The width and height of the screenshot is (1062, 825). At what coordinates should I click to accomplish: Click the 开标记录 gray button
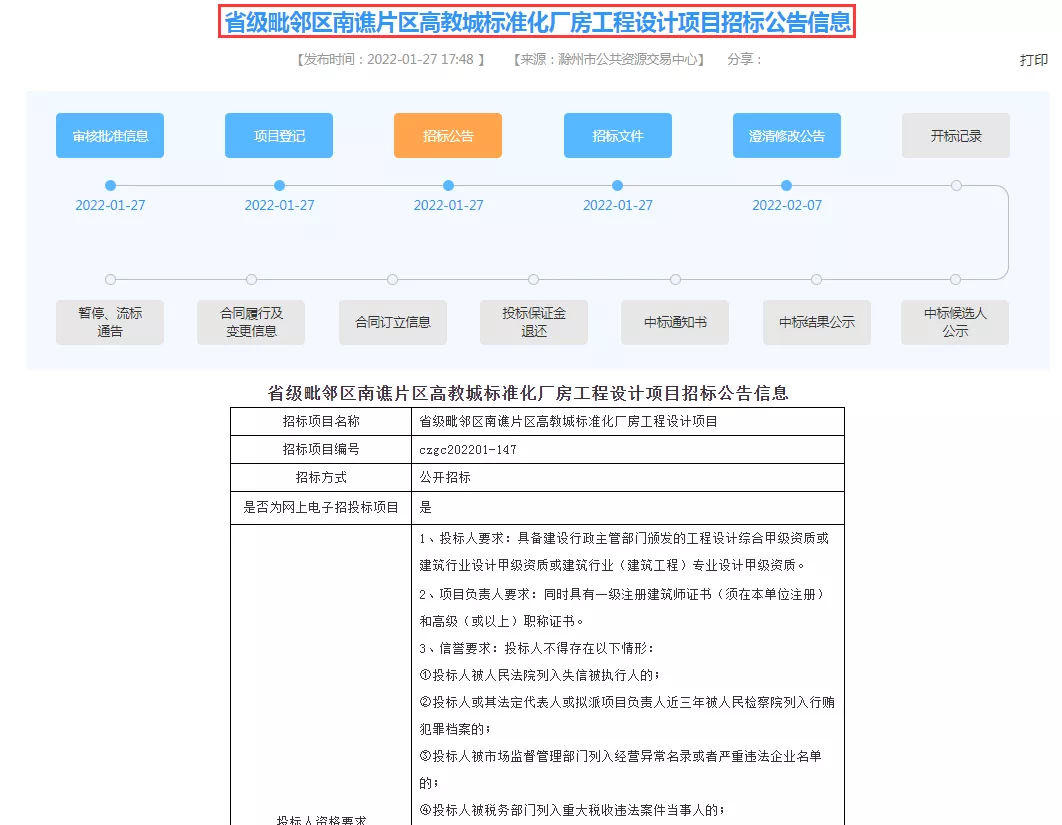(x=955, y=136)
